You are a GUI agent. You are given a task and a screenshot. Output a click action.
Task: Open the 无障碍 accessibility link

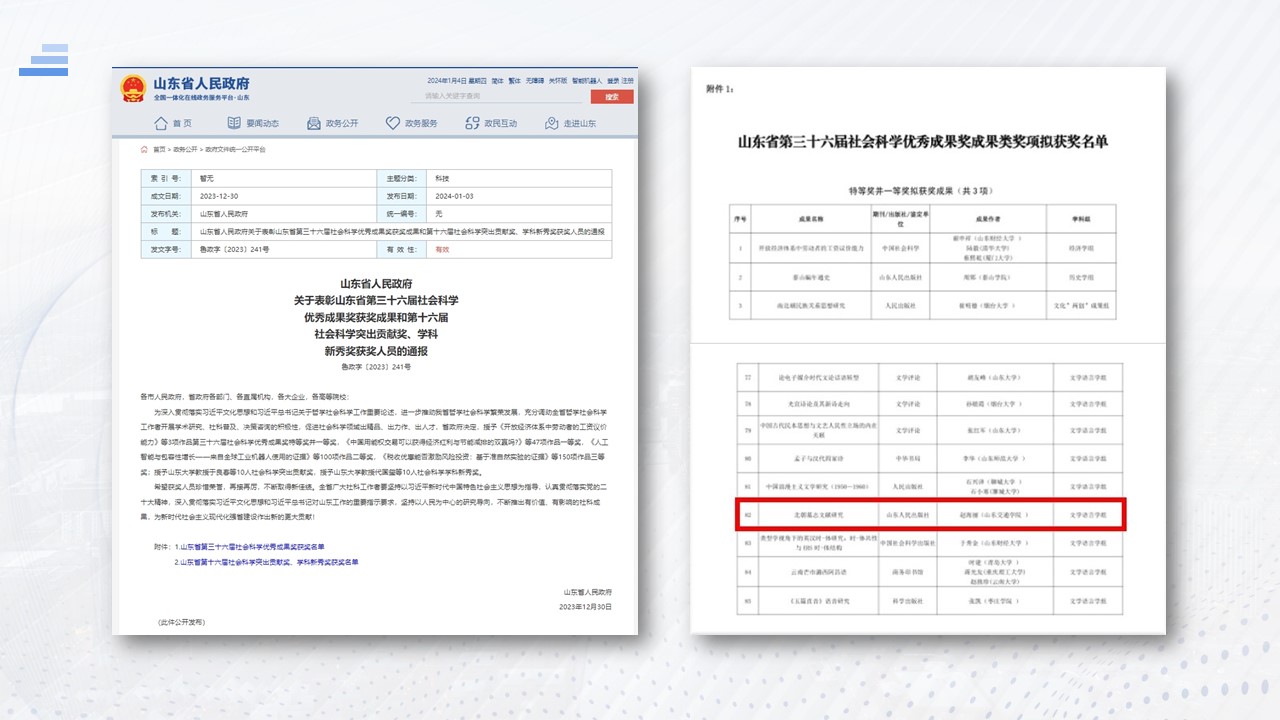click(x=535, y=80)
